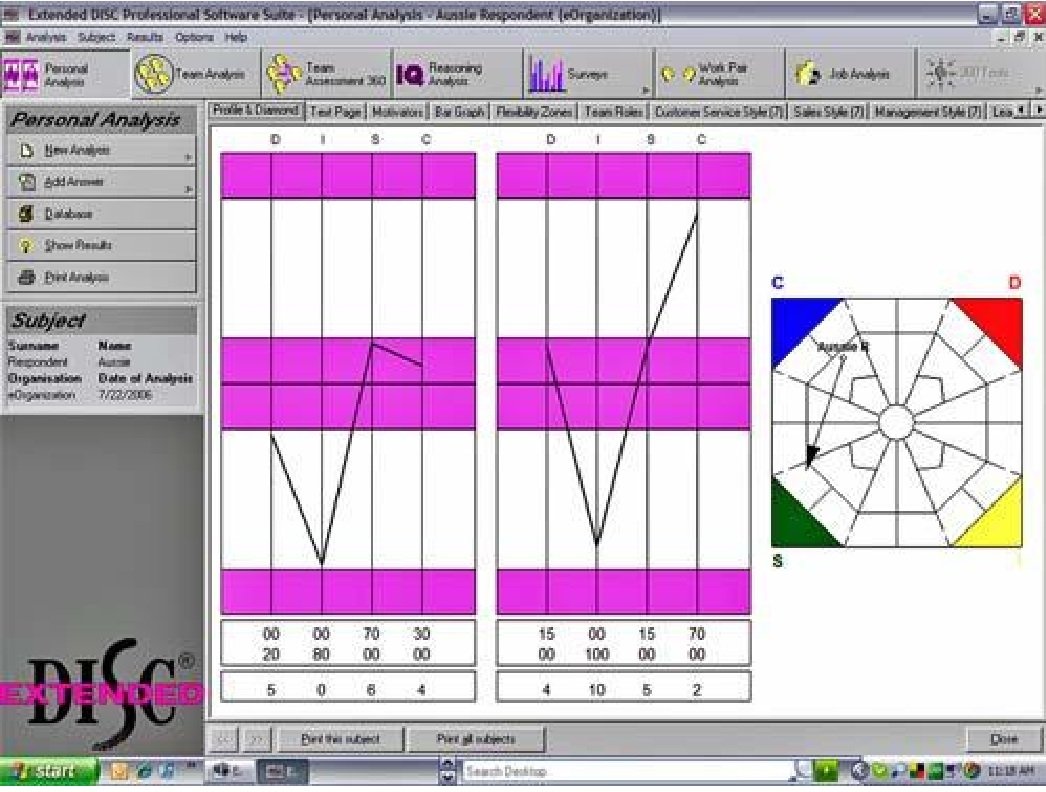Open the IQ Reasoning Analysis icon
This screenshot has height=792, width=1046.
coord(410,74)
